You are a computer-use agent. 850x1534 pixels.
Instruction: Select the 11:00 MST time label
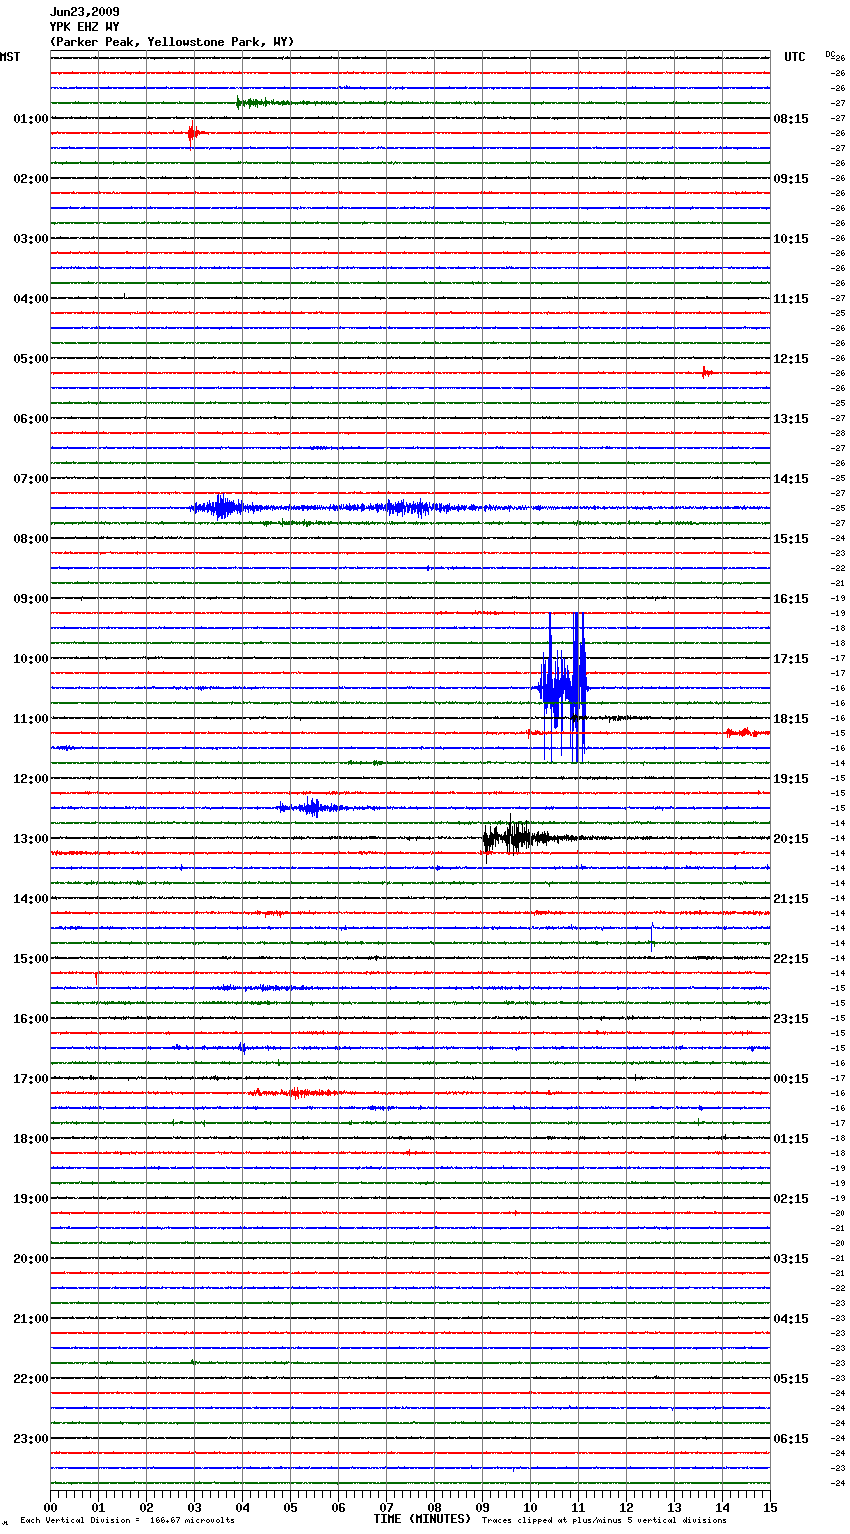(x=31, y=718)
